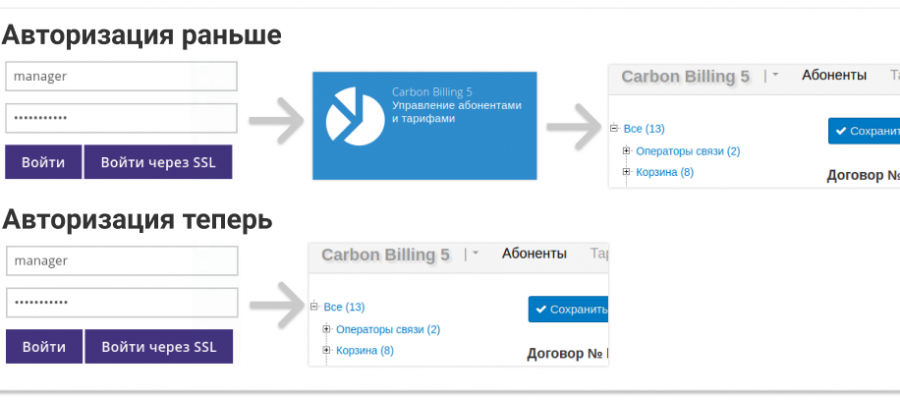Collapse the top 'Все (13)' tree node
The image size is (900, 400).
614,128
